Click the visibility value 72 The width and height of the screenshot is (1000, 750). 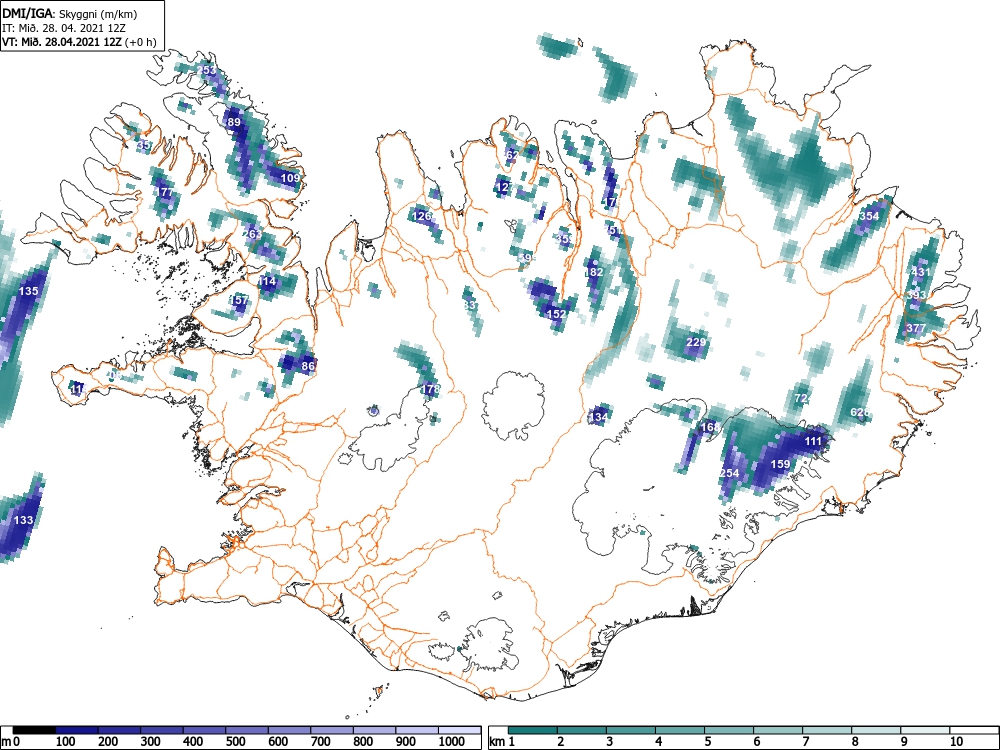point(801,398)
